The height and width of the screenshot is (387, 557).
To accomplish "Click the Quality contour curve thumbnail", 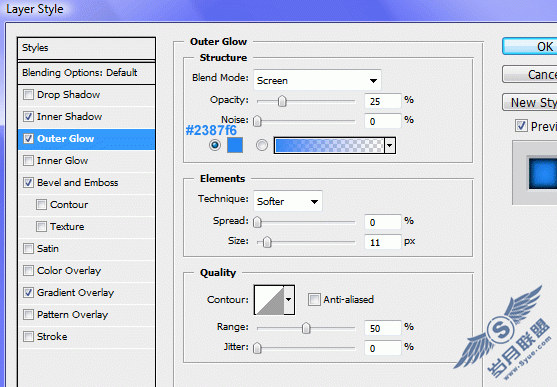I will 269,300.
